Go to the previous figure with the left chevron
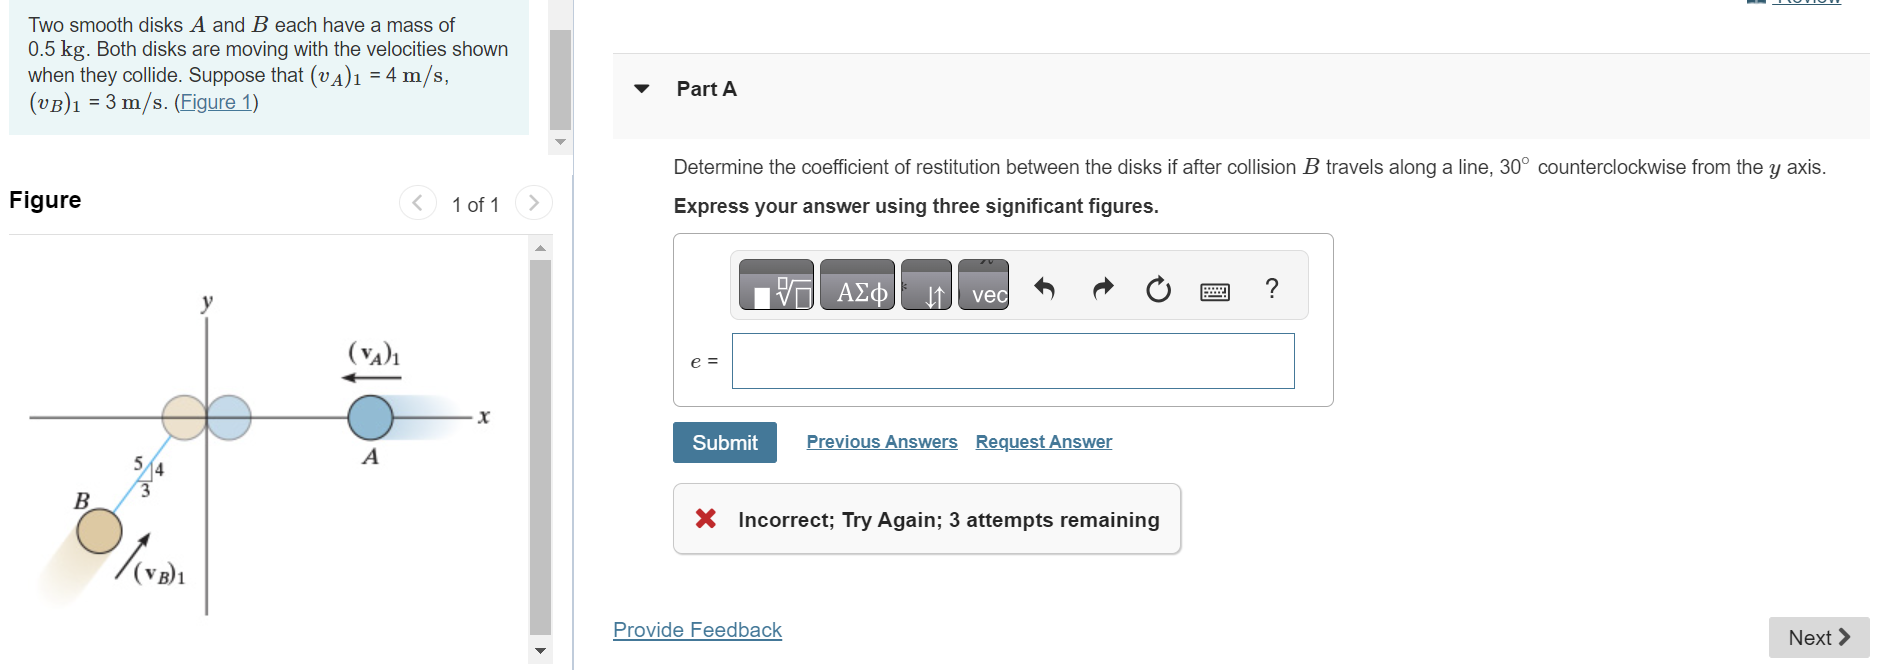 [x=417, y=202]
